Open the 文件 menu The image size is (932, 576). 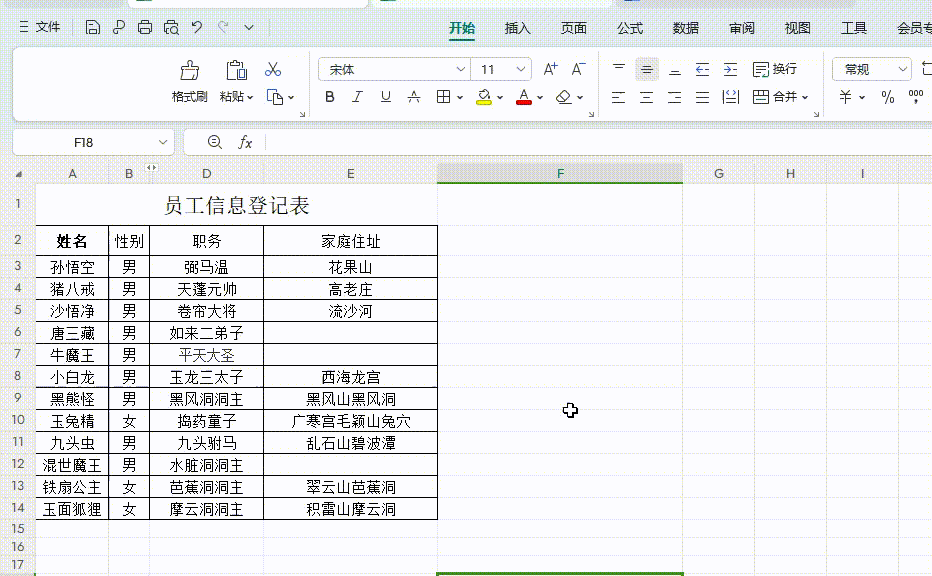coord(40,27)
